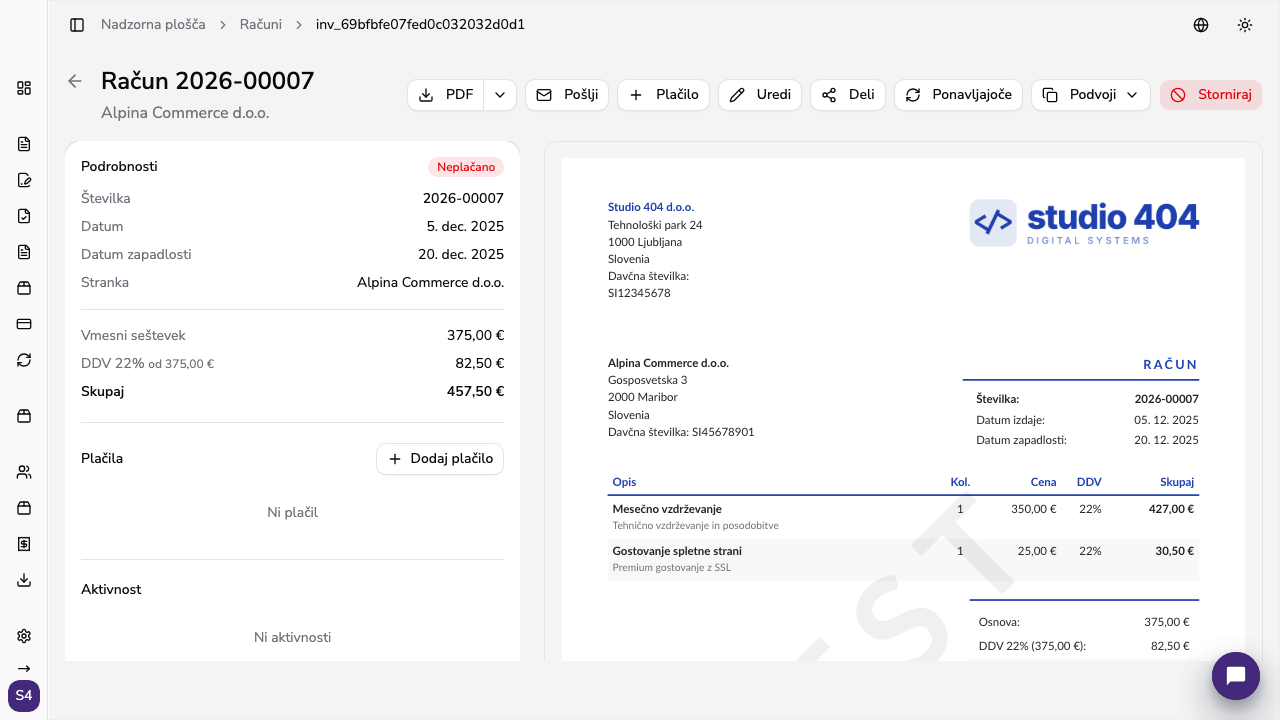
Task: Open the download tray sidebar icon
Action: coord(24,580)
